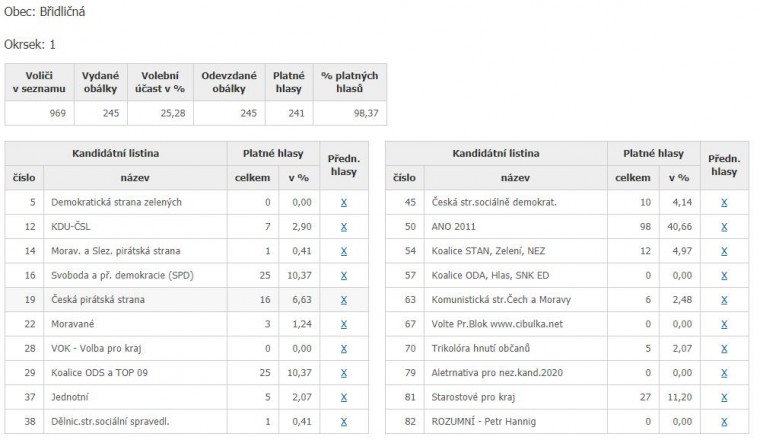This screenshot has height=440, width=760.
Task: Click X link for Morav. a Slez. pirátská strana
Action: point(344,251)
